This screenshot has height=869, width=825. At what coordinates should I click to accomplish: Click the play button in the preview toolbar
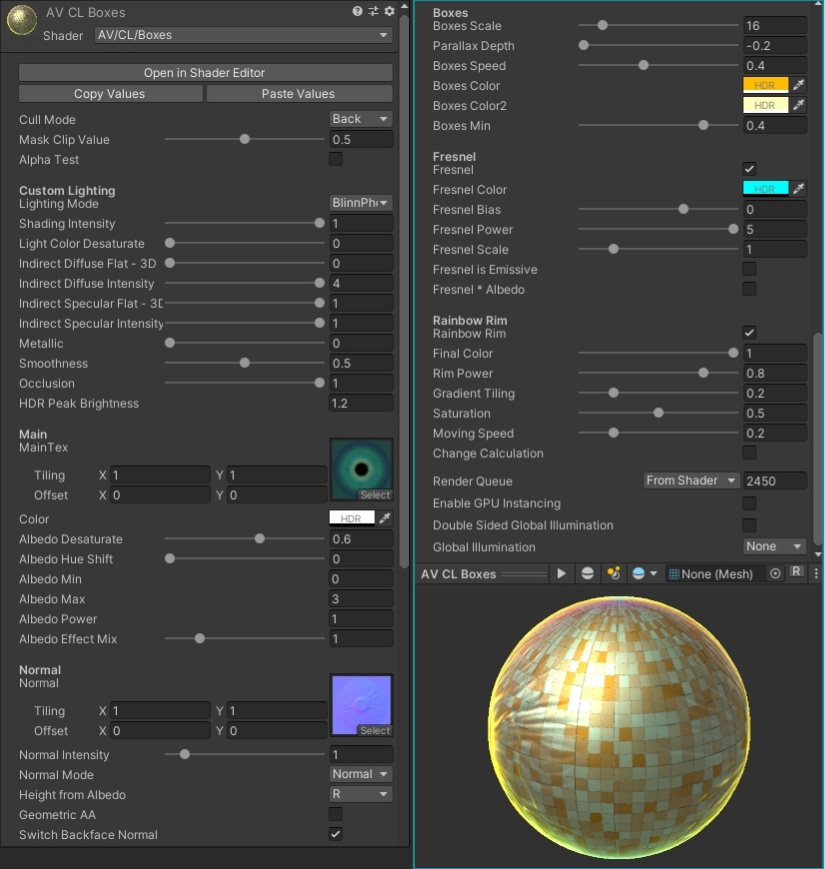click(562, 573)
